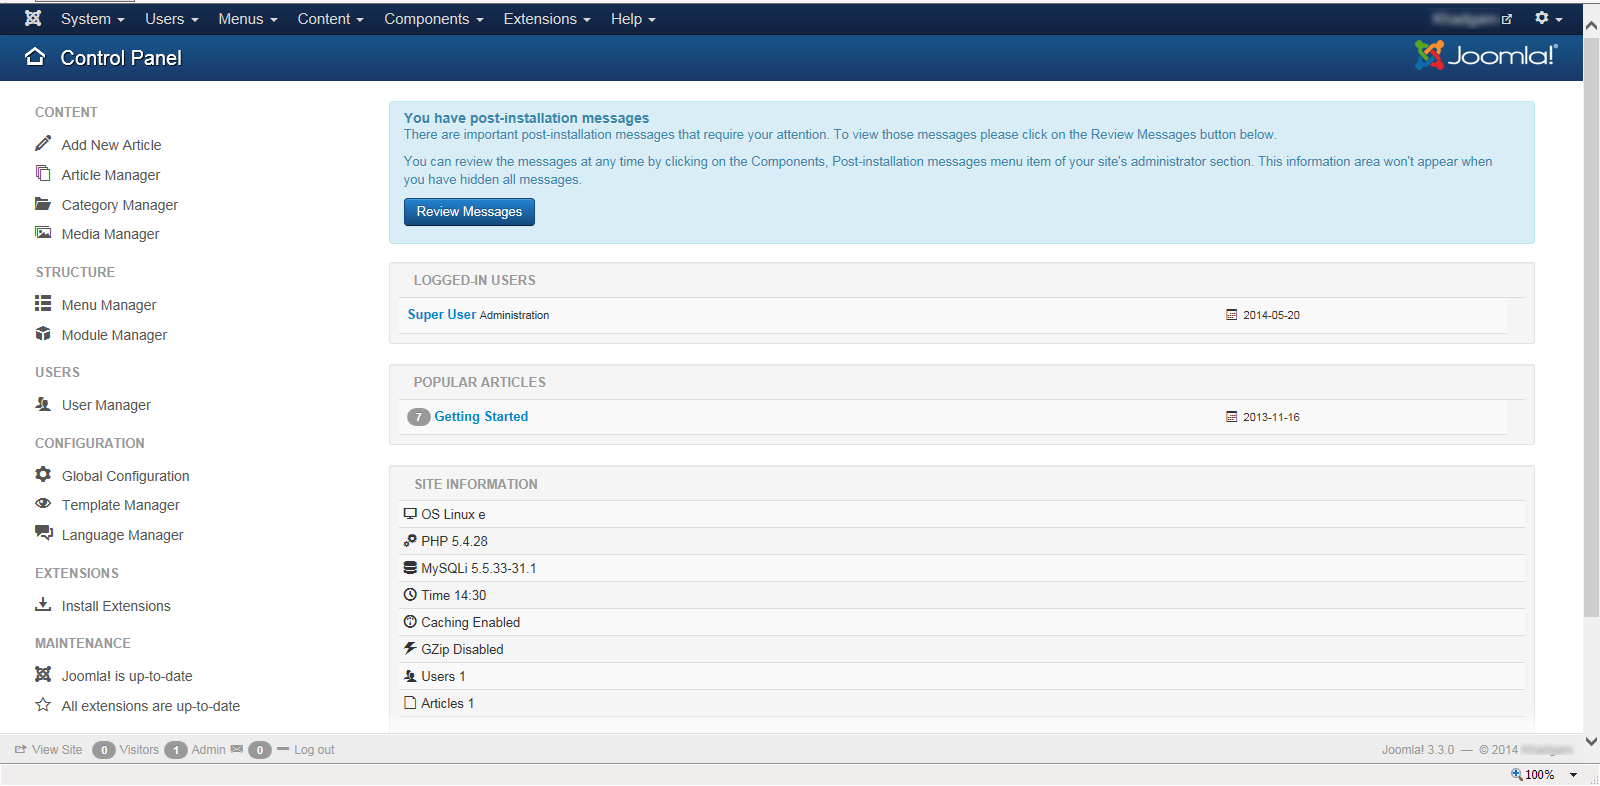
Task: Click the scrollbar down arrow
Action: (1591, 742)
